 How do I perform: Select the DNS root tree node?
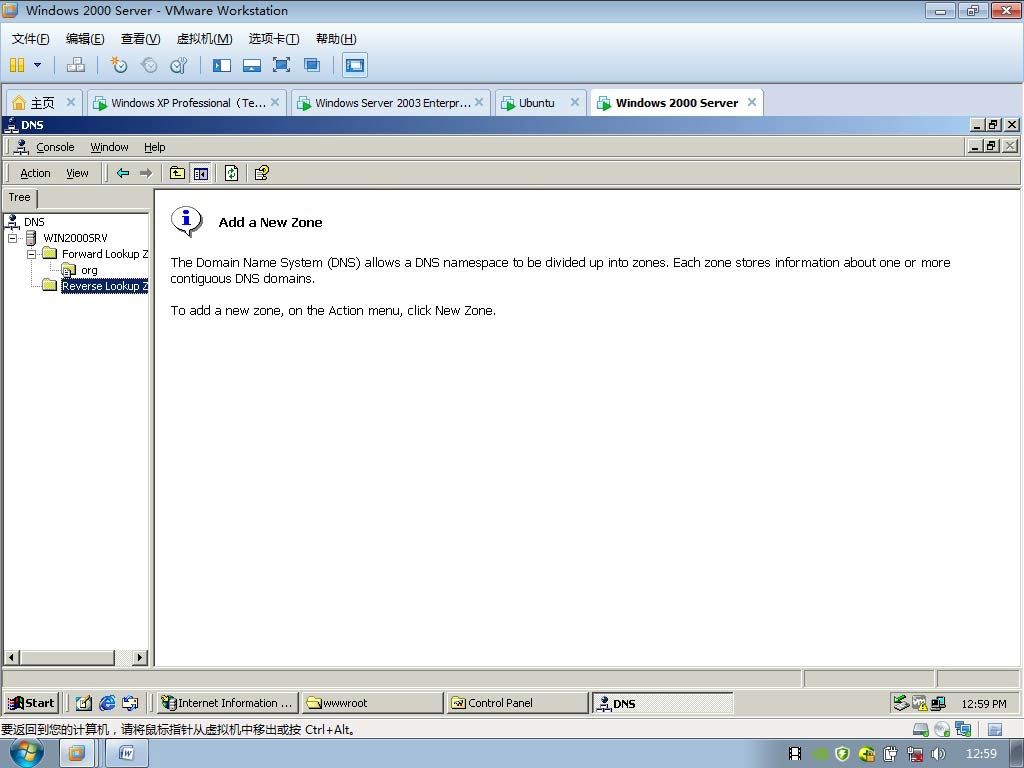click(34, 222)
